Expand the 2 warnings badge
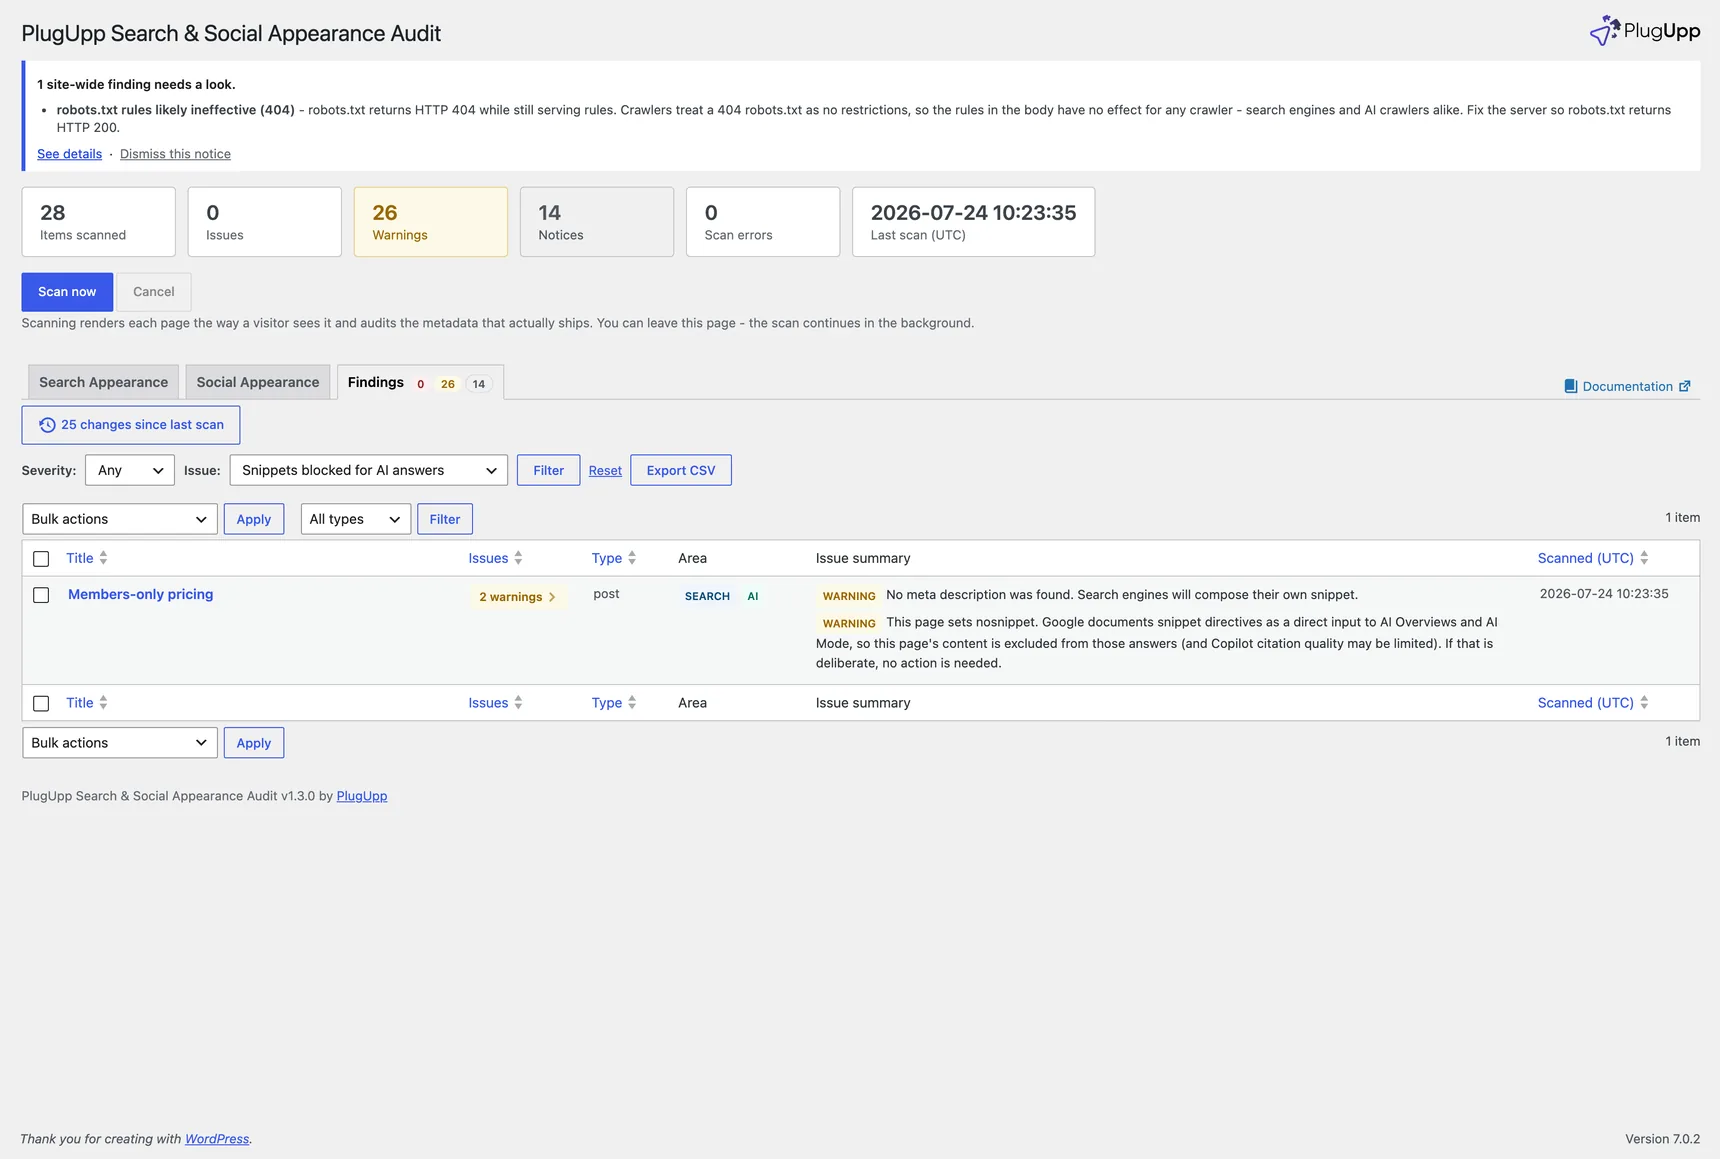 pos(517,597)
